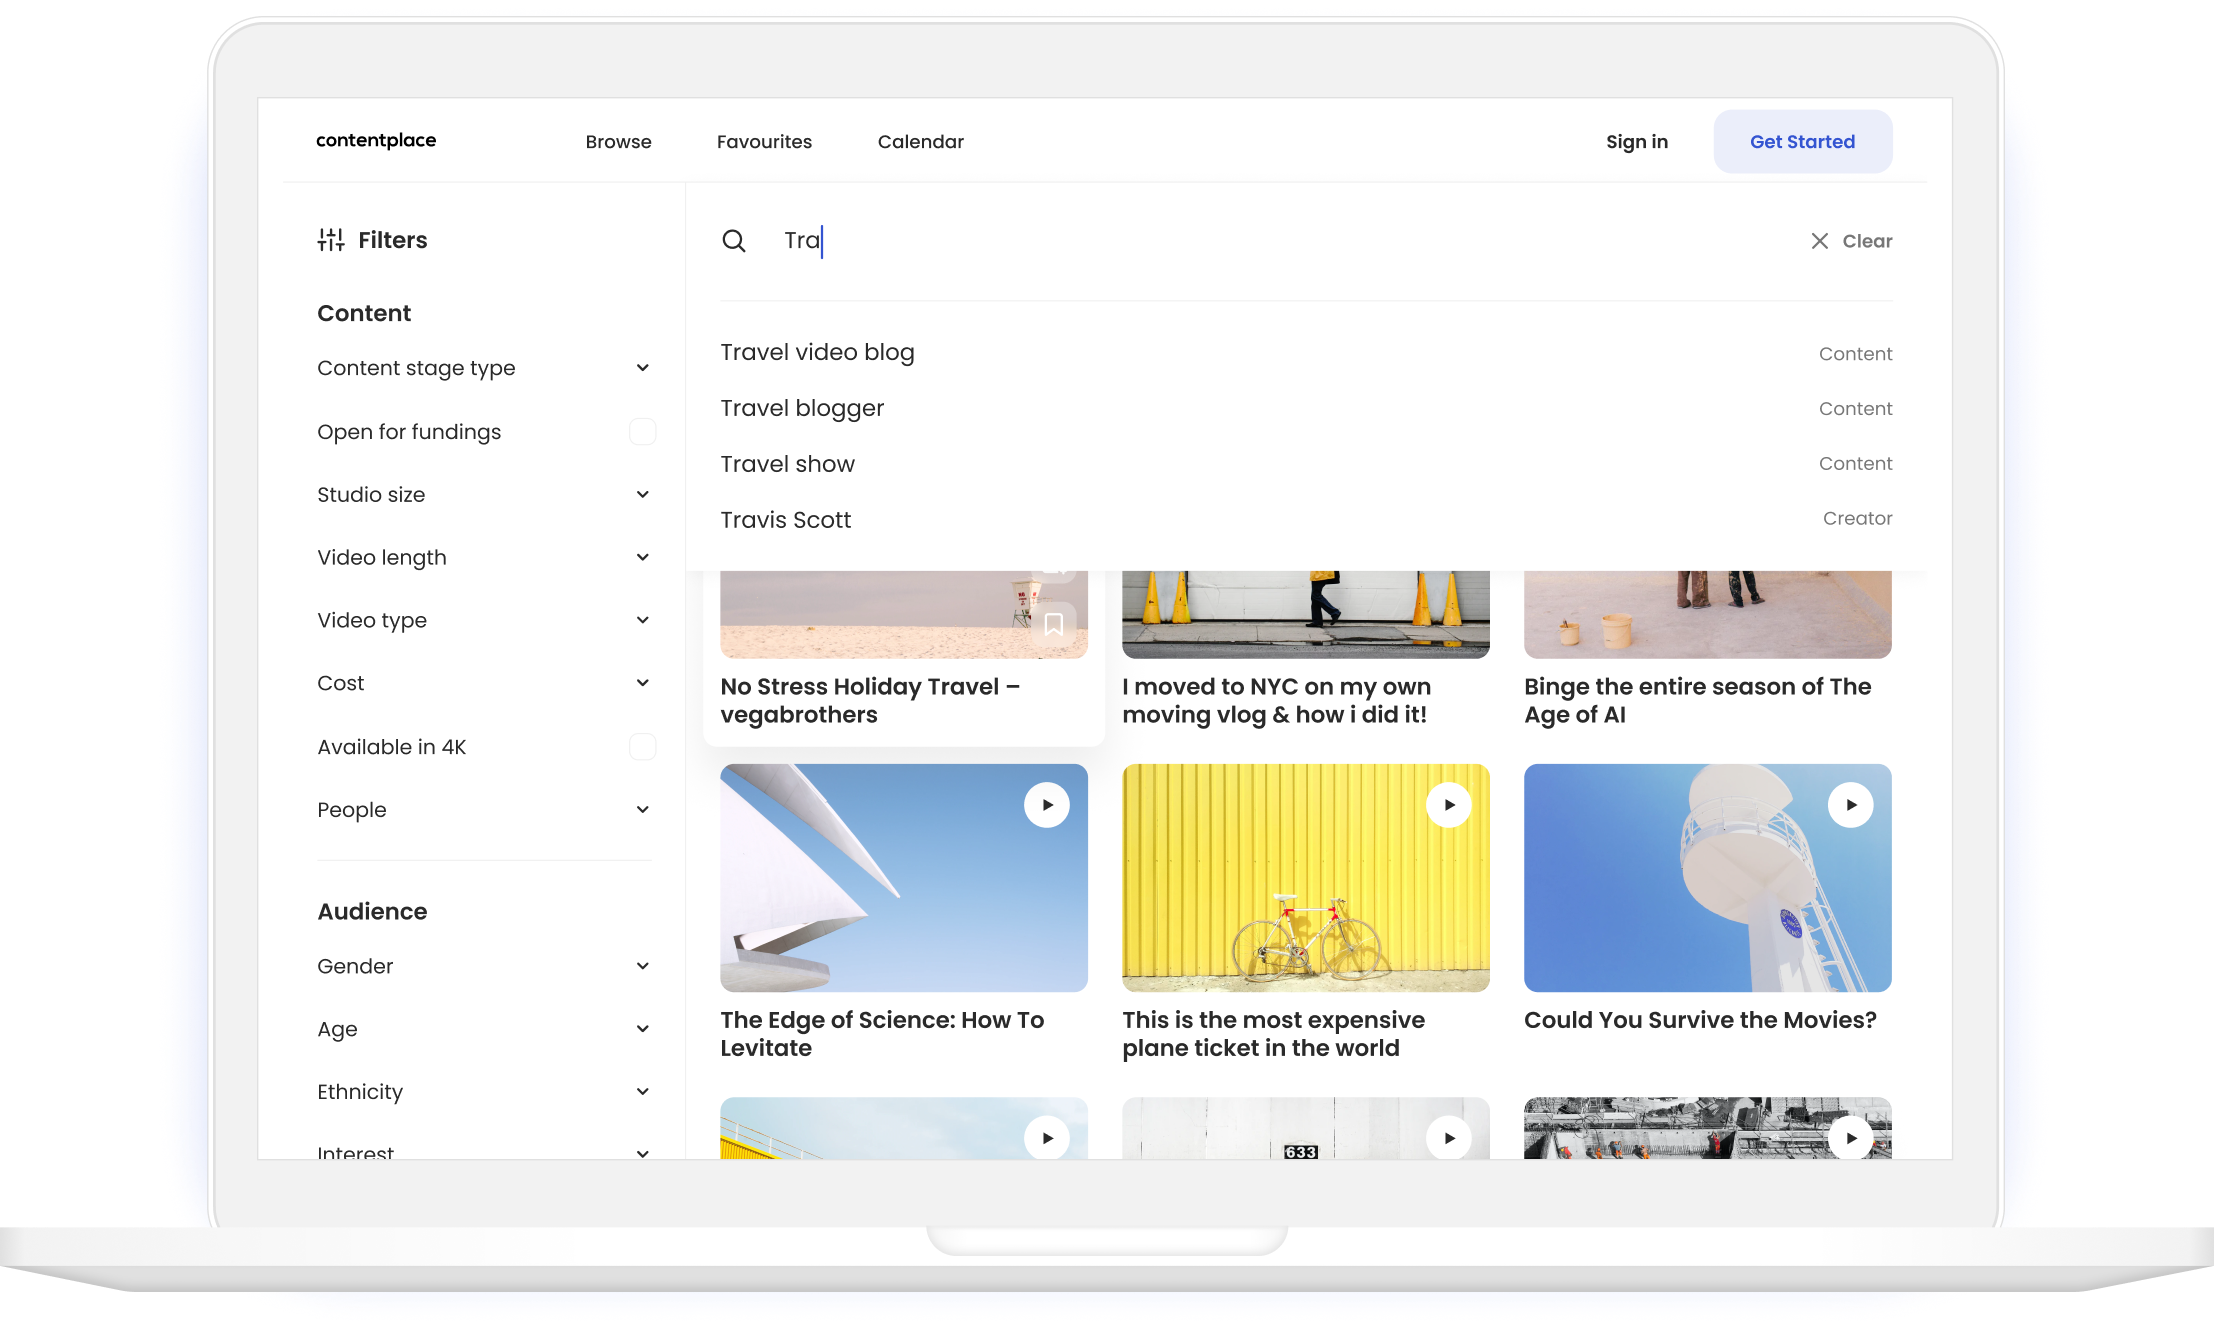
Task: Open I moved to NYC vlog title
Action: 1276,701
